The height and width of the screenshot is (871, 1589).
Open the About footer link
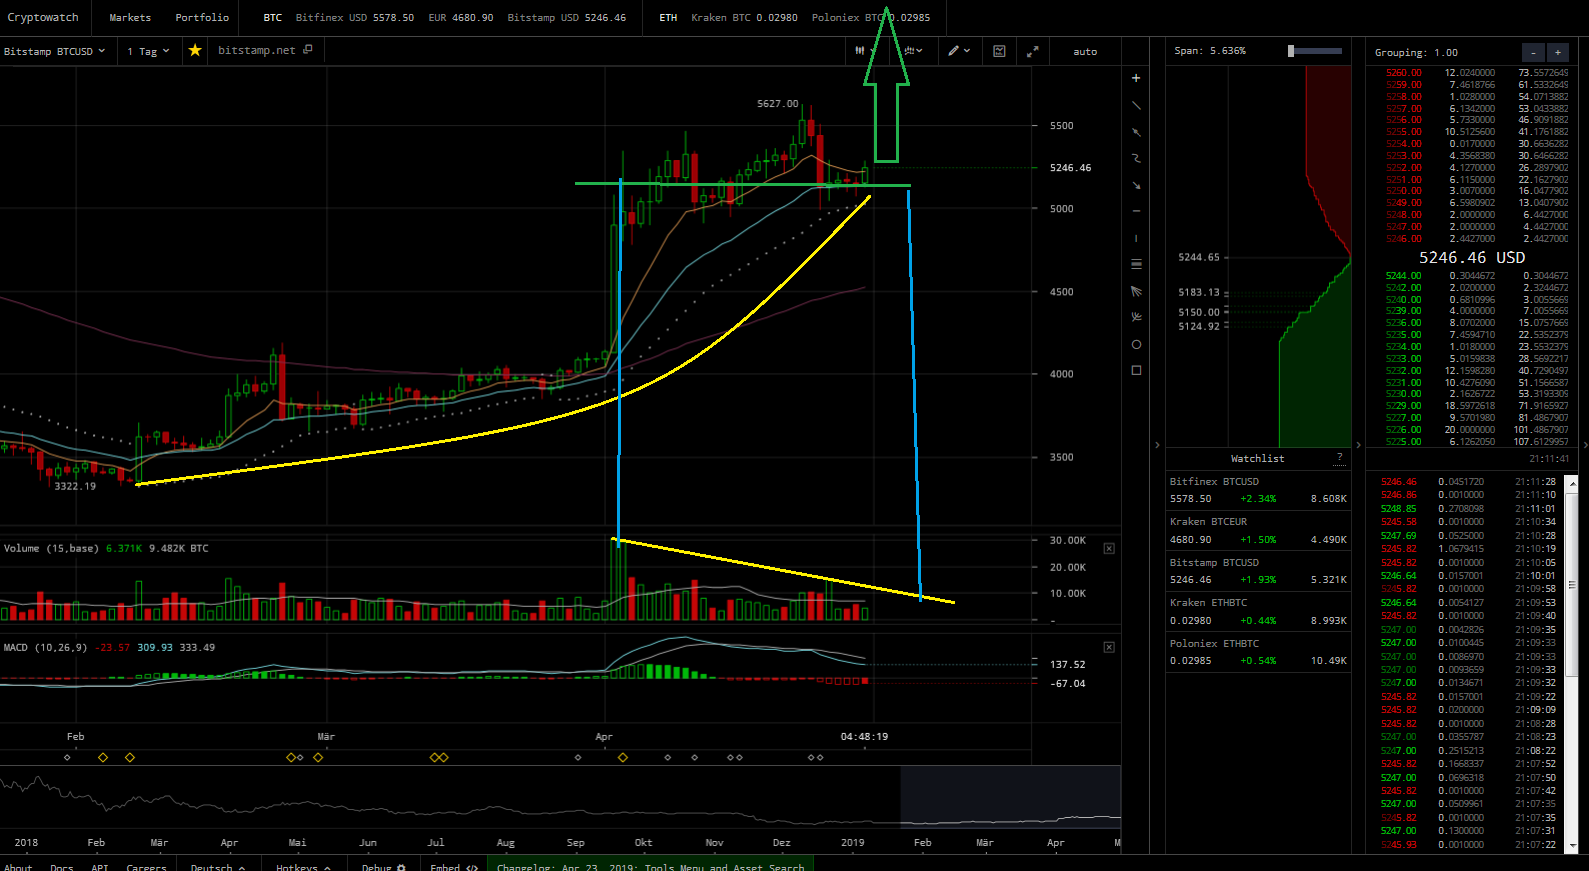pos(18,867)
